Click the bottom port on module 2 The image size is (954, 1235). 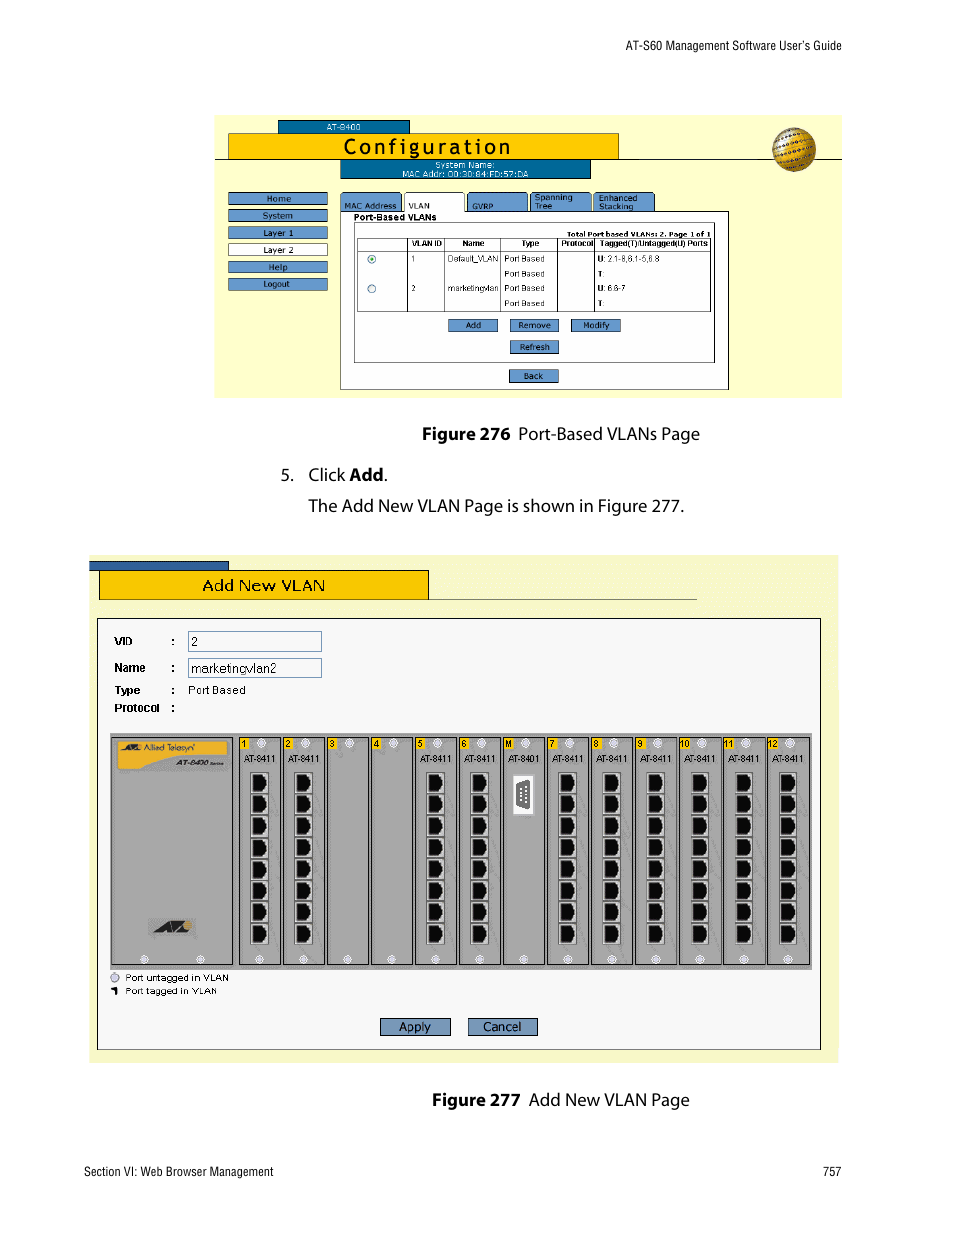(x=303, y=934)
